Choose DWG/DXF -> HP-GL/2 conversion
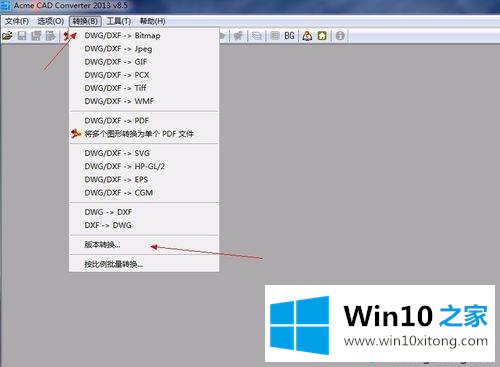 tap(144, 166)
